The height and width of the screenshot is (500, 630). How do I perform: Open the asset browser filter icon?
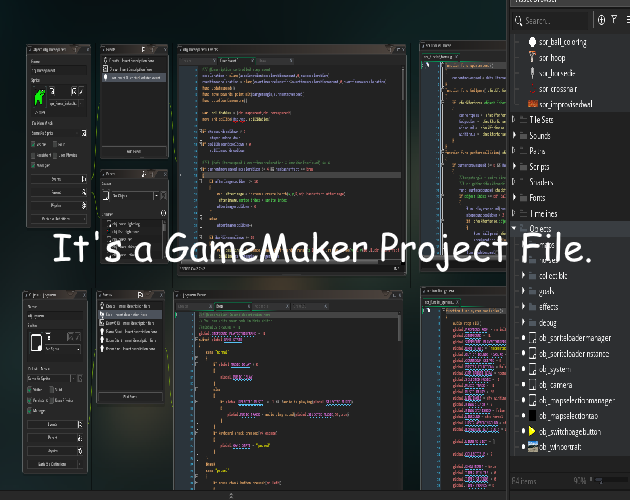click(614, 19)
